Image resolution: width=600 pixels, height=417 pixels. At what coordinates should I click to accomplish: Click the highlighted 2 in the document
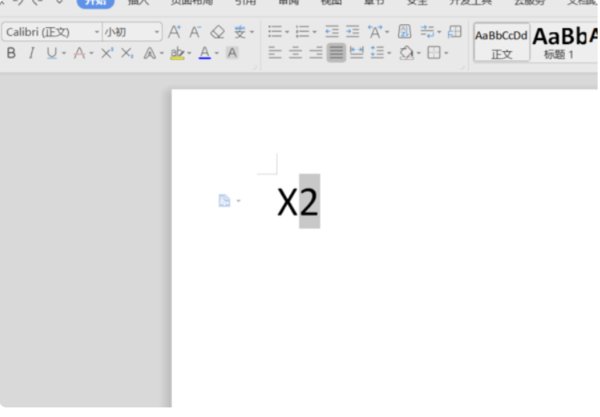click(x=309, y=202)
